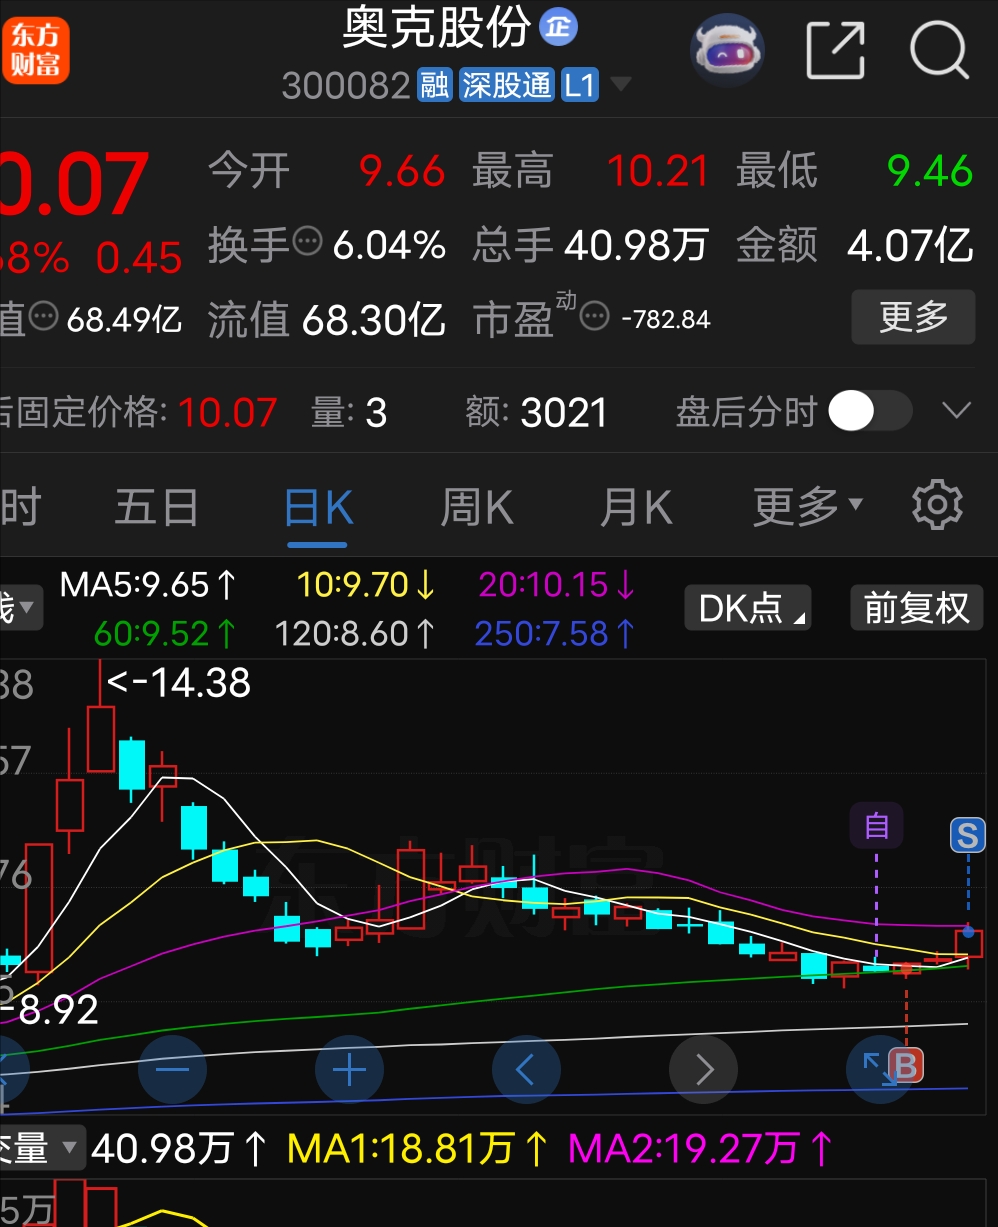Viewport: 998px width, 1227px height.
Task: Open the DK点 indicator dropdown
Action: (747, 607)
